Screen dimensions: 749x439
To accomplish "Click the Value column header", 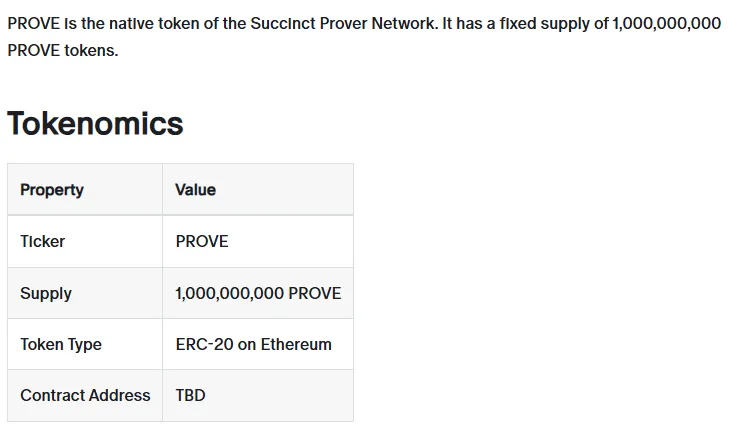I will click(x=195, y=190).
